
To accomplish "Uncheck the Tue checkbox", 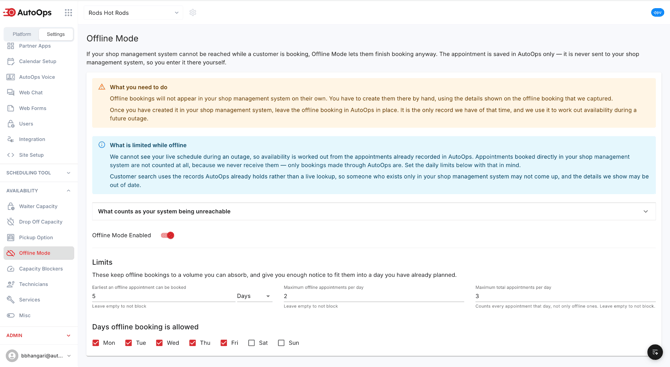I will pos(128,343).
